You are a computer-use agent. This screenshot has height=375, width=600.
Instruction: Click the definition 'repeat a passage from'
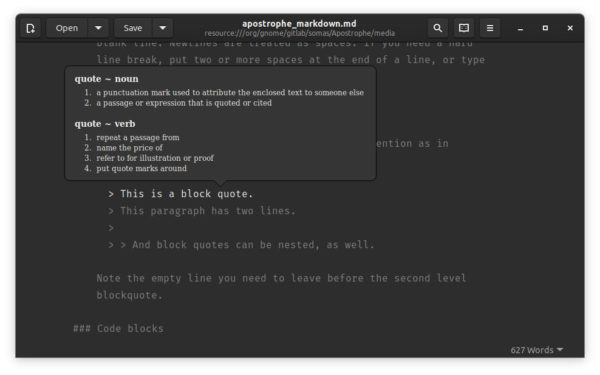(x=138, y=137)
